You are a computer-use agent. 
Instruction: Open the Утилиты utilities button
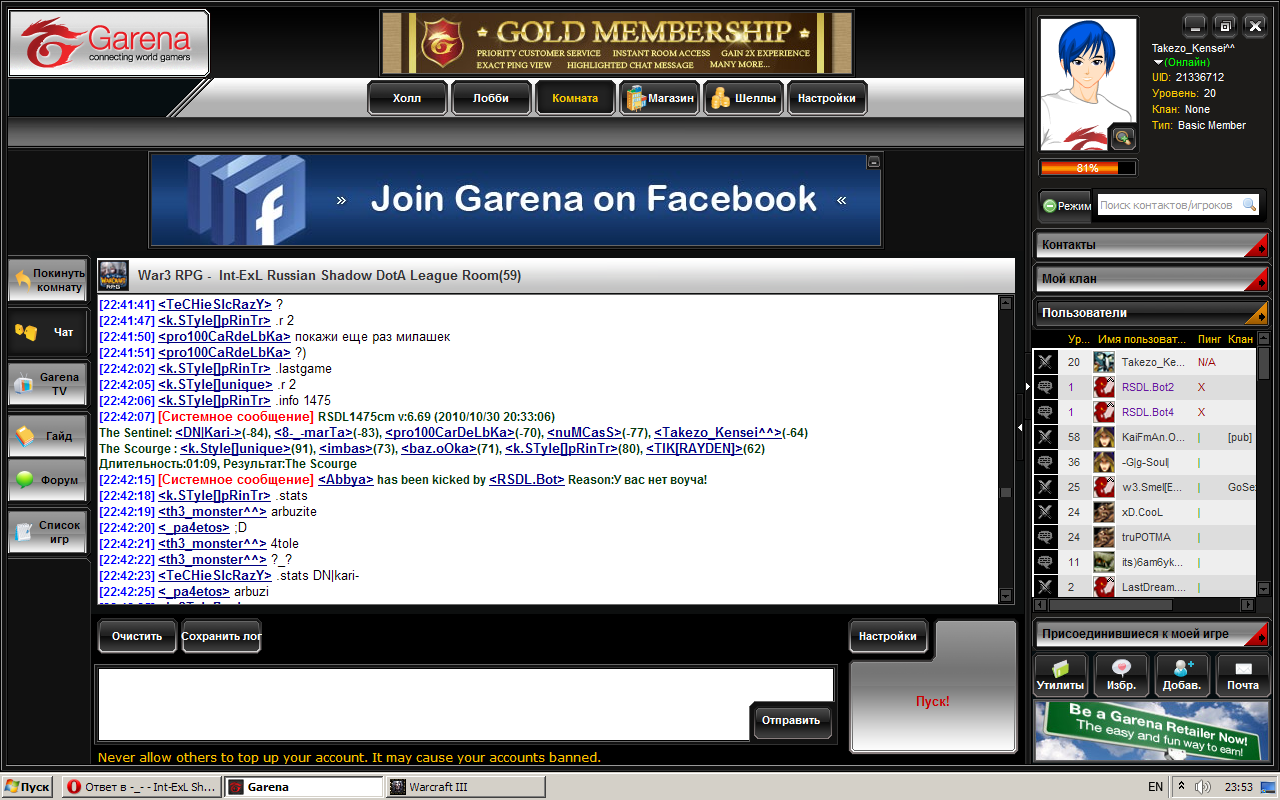(x=1060, y=676)
